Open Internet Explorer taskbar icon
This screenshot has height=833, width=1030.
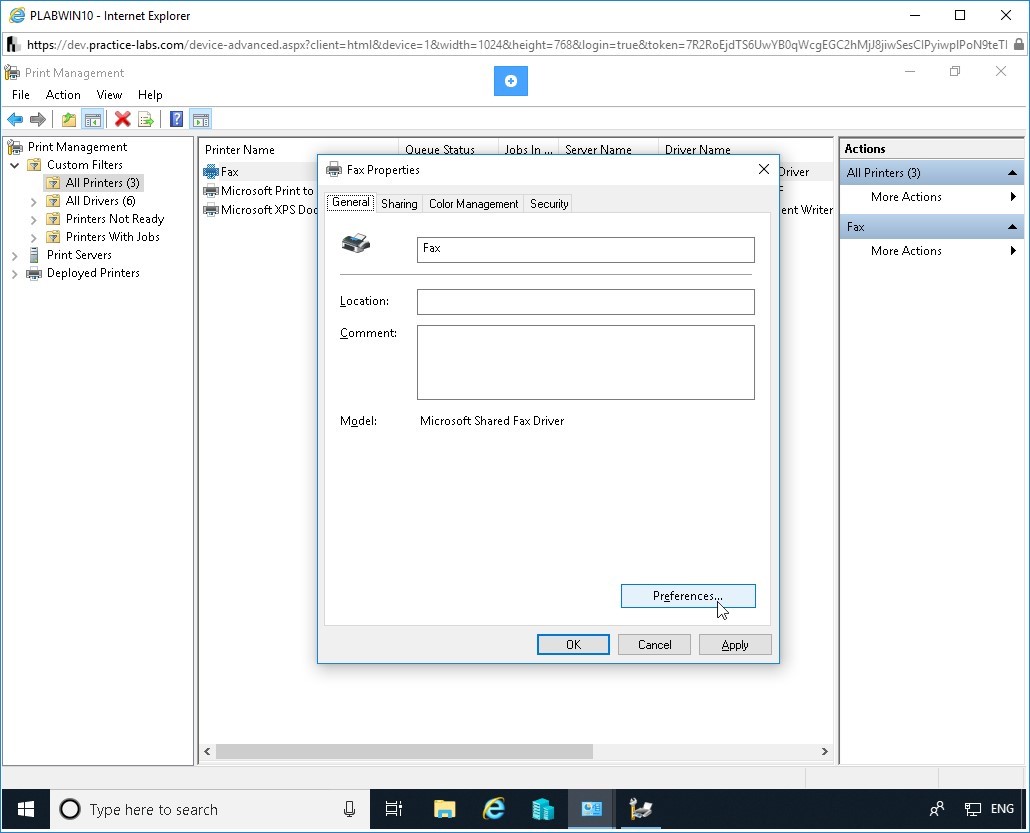[x=493, y=809]
